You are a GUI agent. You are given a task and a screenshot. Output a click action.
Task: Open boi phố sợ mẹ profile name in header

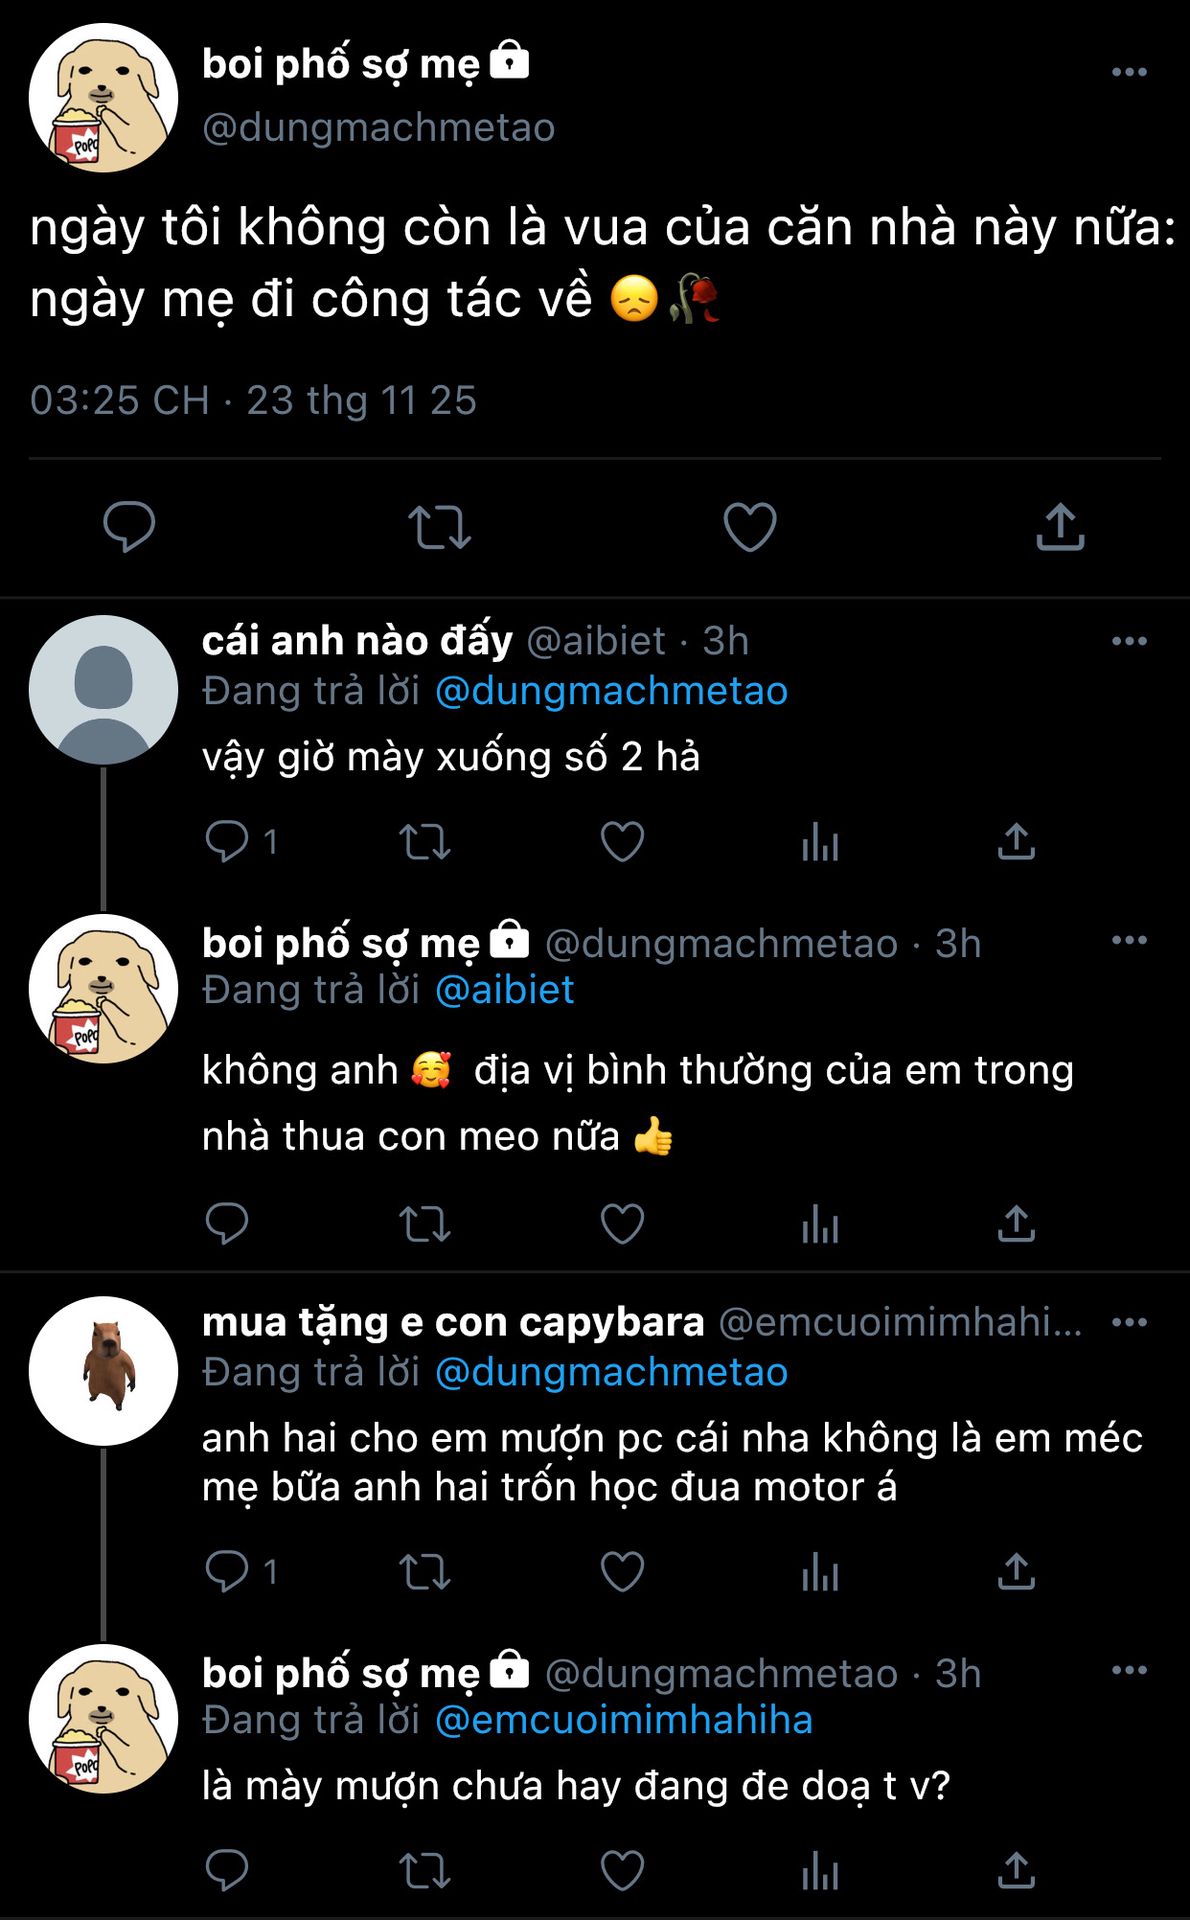pos(341,64)
